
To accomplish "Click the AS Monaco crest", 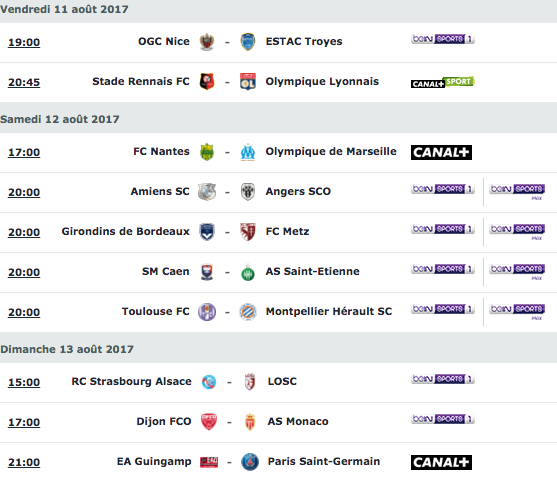I will [x=250, y=422].
